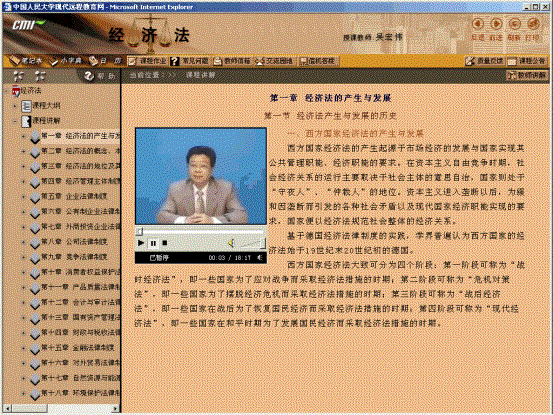This screenshot has height=415, width=553.
Task: Open the 笔记本 notebook tool
Action: tap(26, 61)
